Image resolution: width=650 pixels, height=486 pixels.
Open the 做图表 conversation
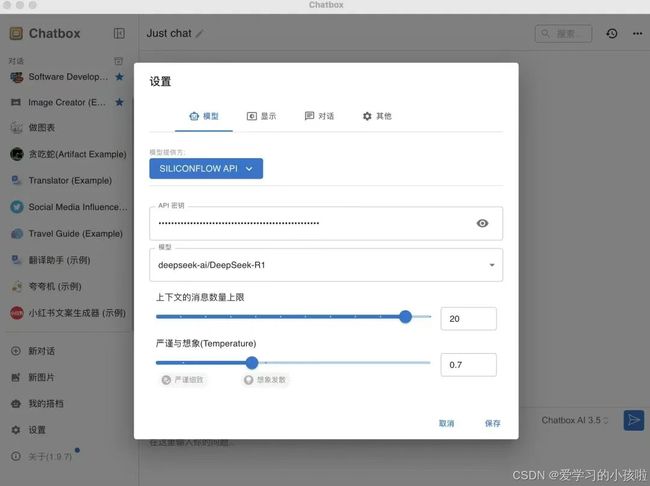[x=68, y=128]
